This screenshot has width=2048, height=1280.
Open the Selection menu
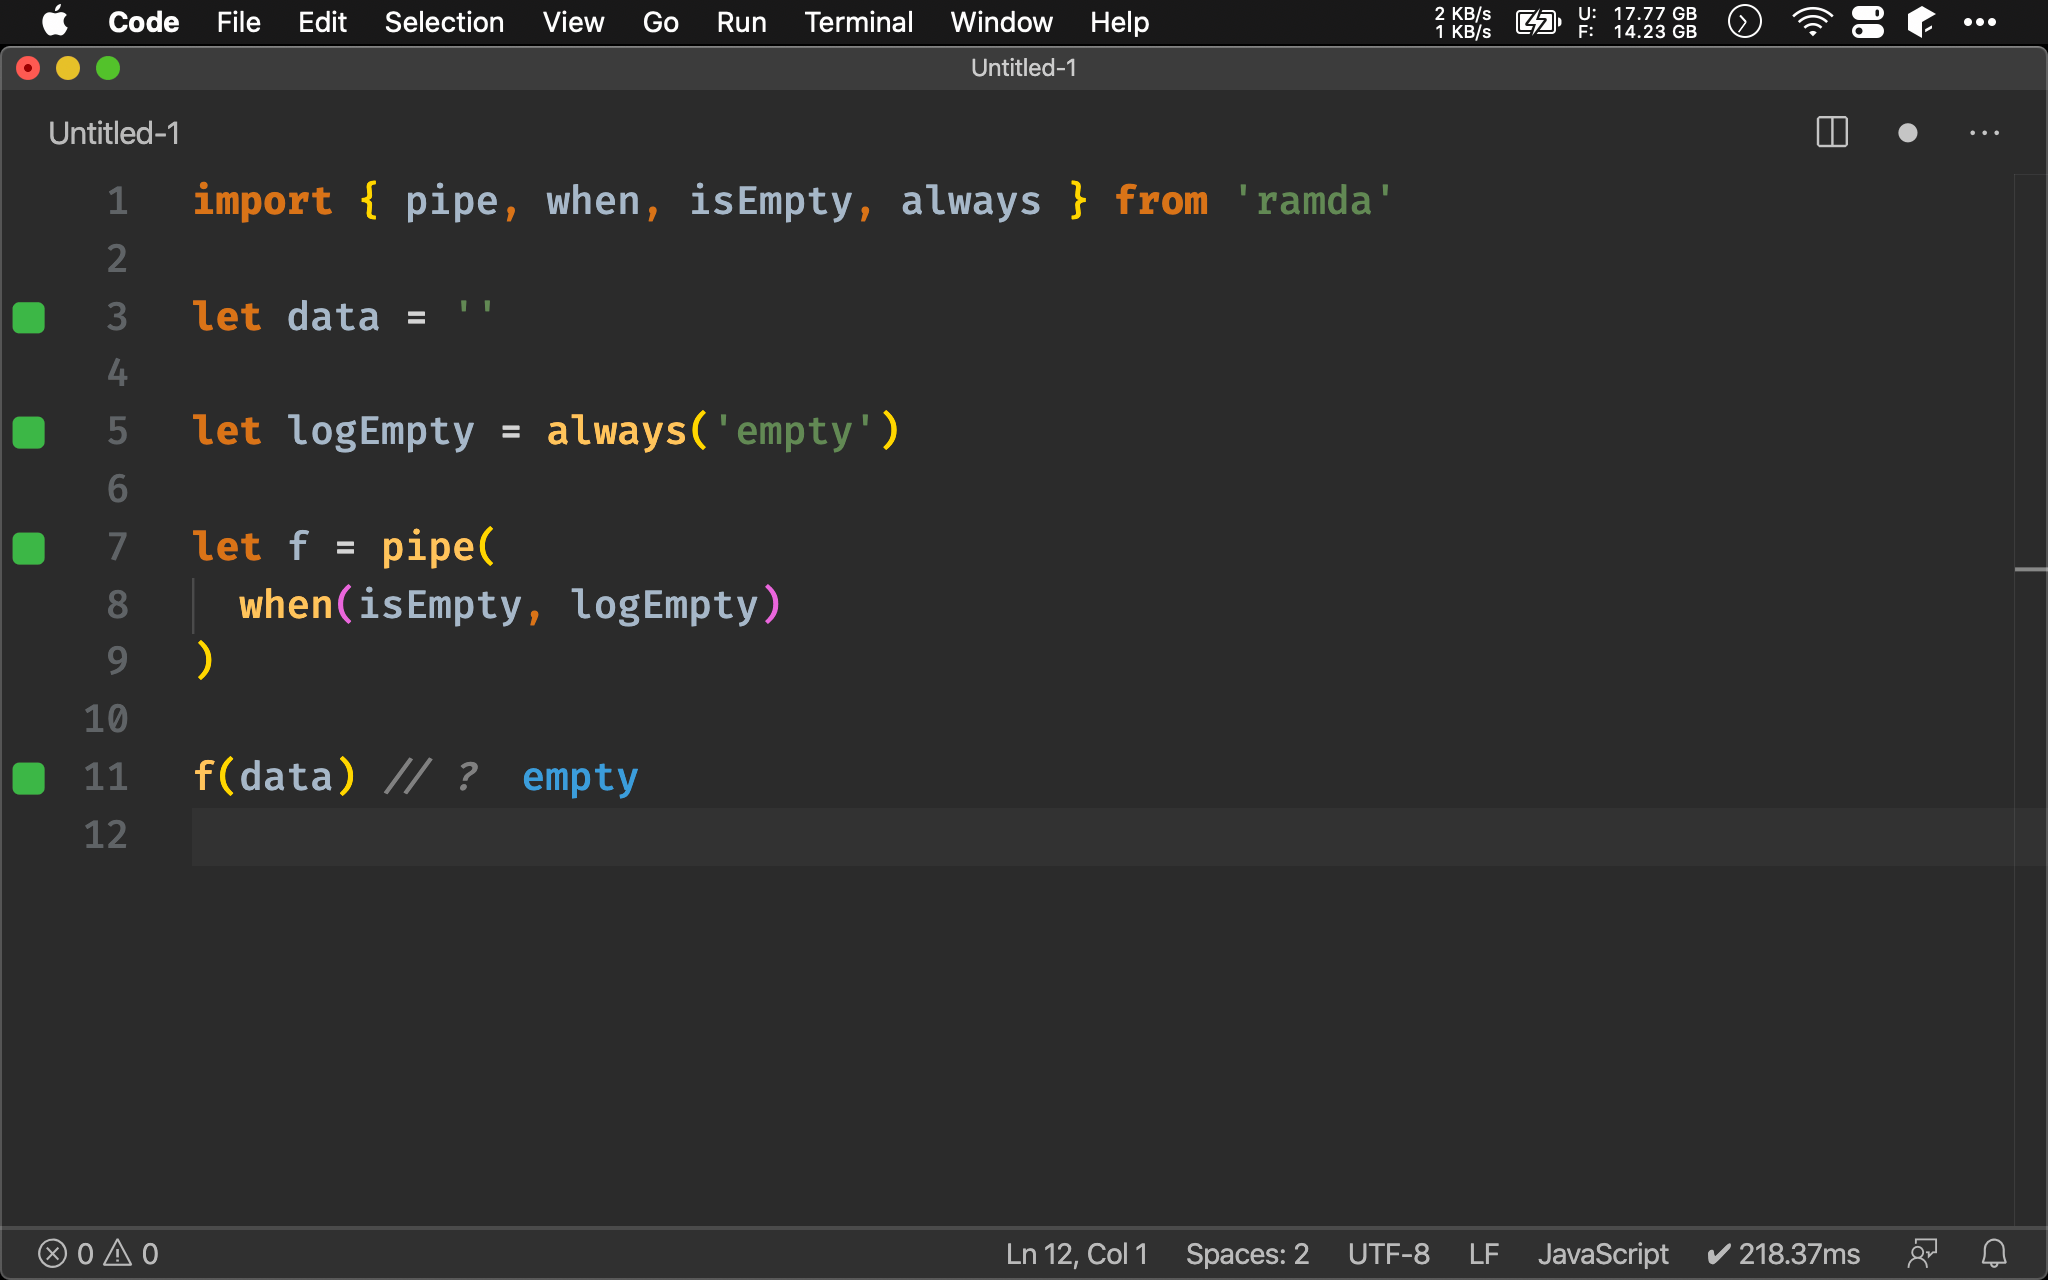pyautogui.click(x=444, y=22)
